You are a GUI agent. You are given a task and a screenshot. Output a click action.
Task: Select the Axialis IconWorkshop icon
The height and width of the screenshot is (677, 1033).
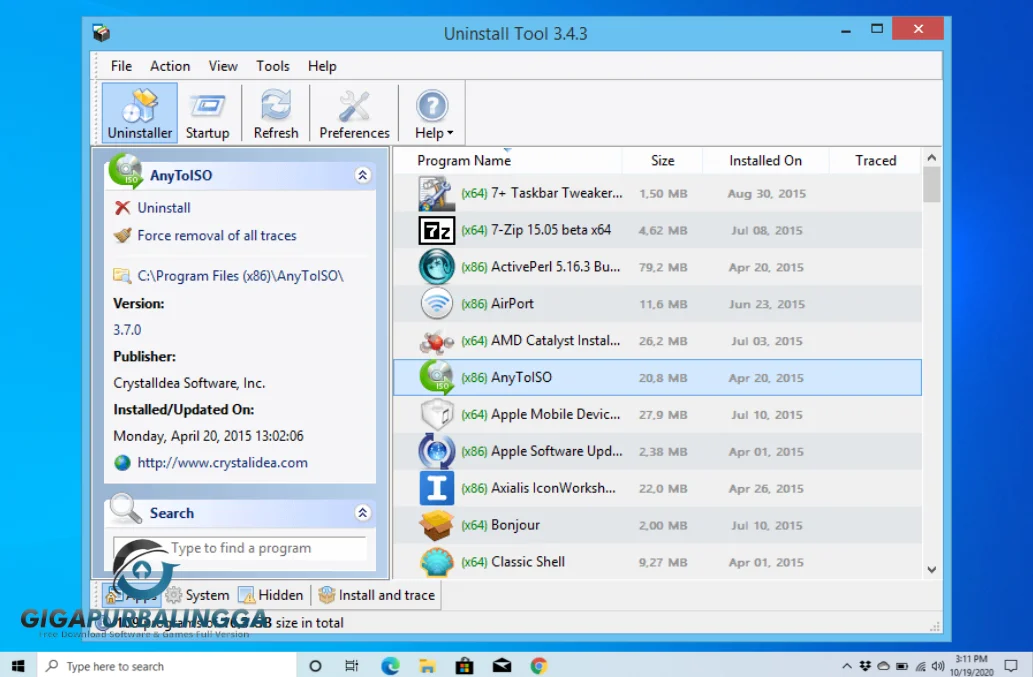(x=436, y=488)
